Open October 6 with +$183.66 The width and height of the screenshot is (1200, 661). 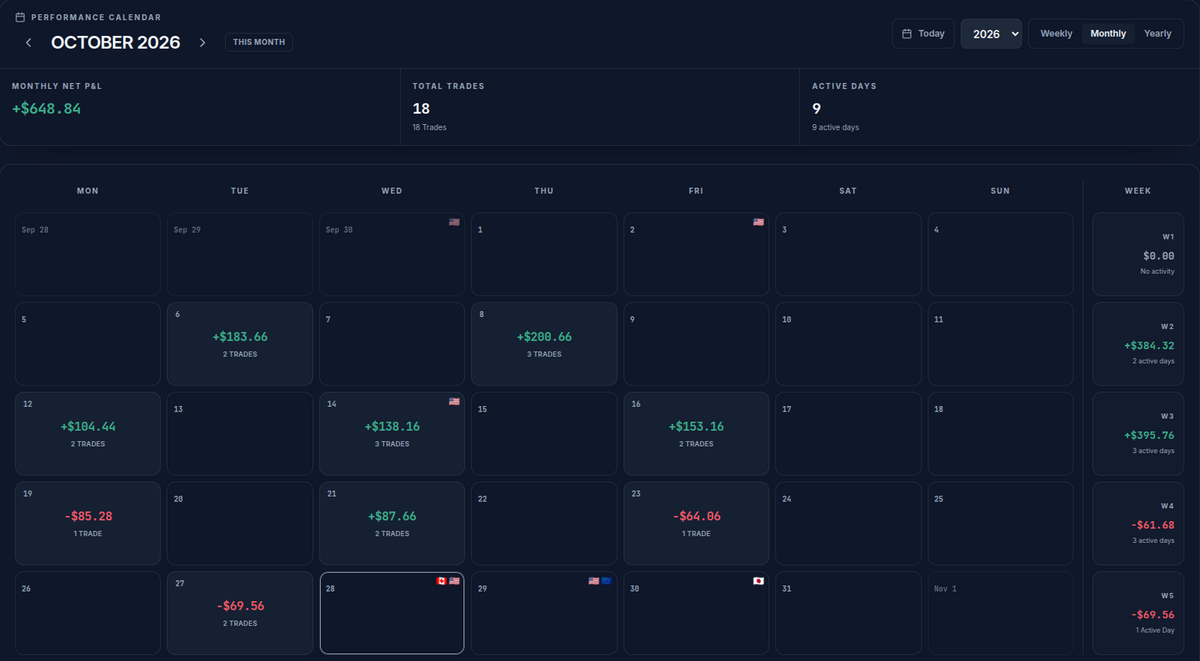coord(240,344)
